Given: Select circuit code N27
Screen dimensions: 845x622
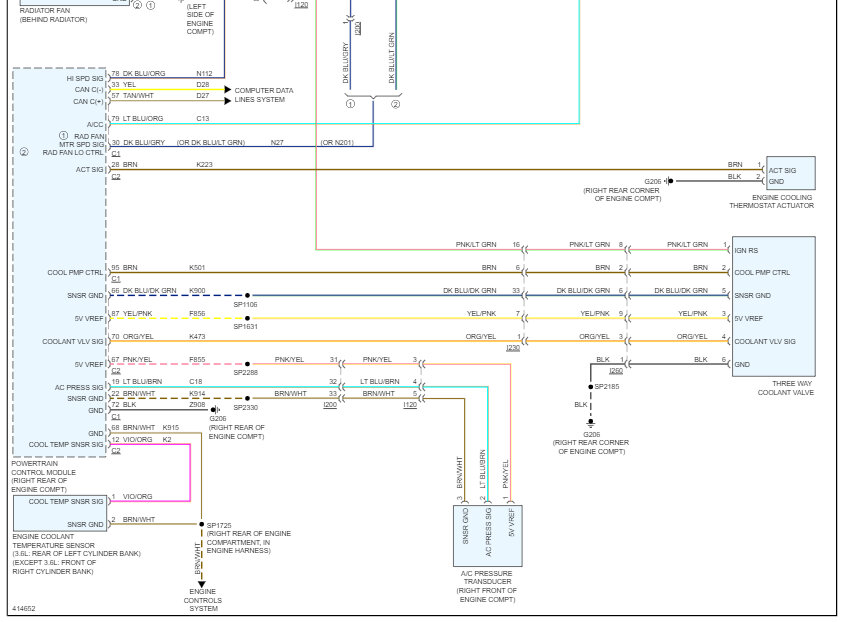Looking at the screenshot, I should [277, 142].
